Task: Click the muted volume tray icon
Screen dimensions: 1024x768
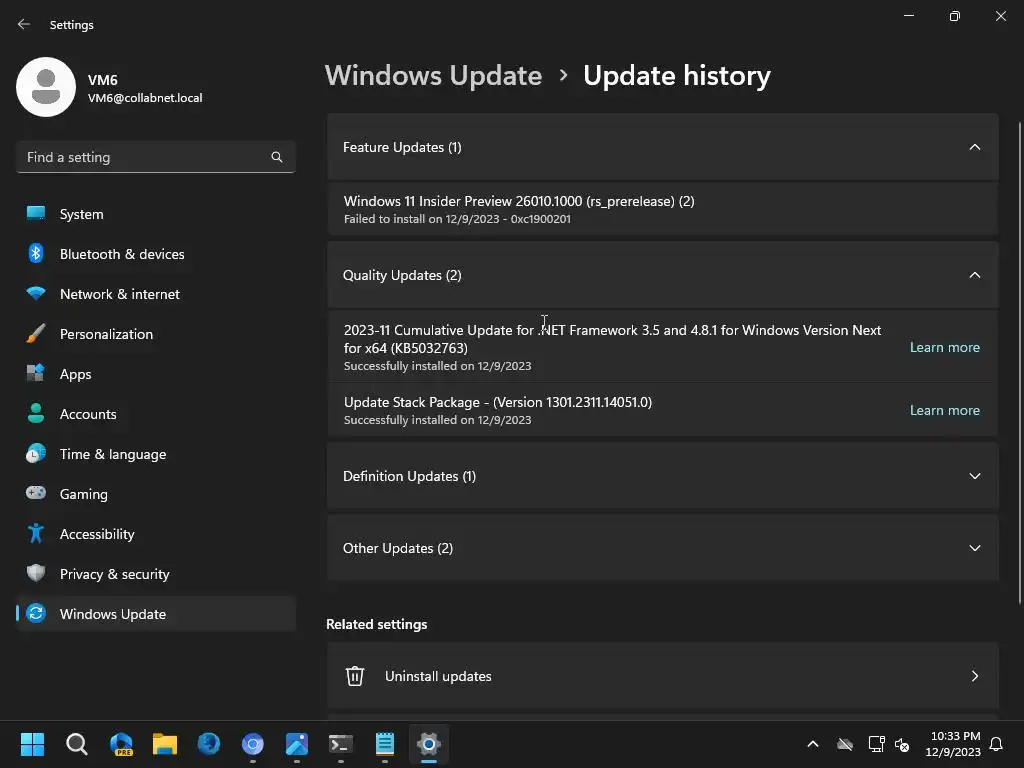Action: pyautogui.click(x=902, y=744)
